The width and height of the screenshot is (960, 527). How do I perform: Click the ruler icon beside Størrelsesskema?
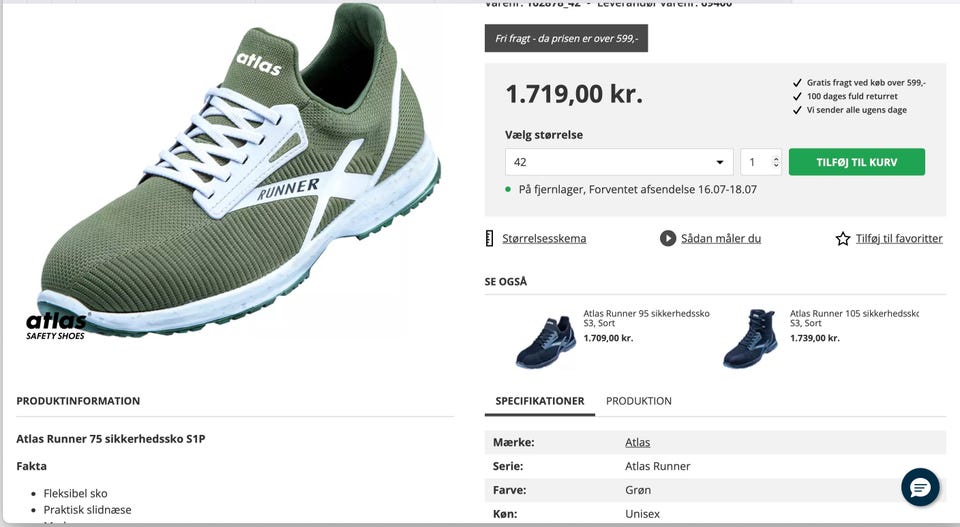[x=489, y=239]
